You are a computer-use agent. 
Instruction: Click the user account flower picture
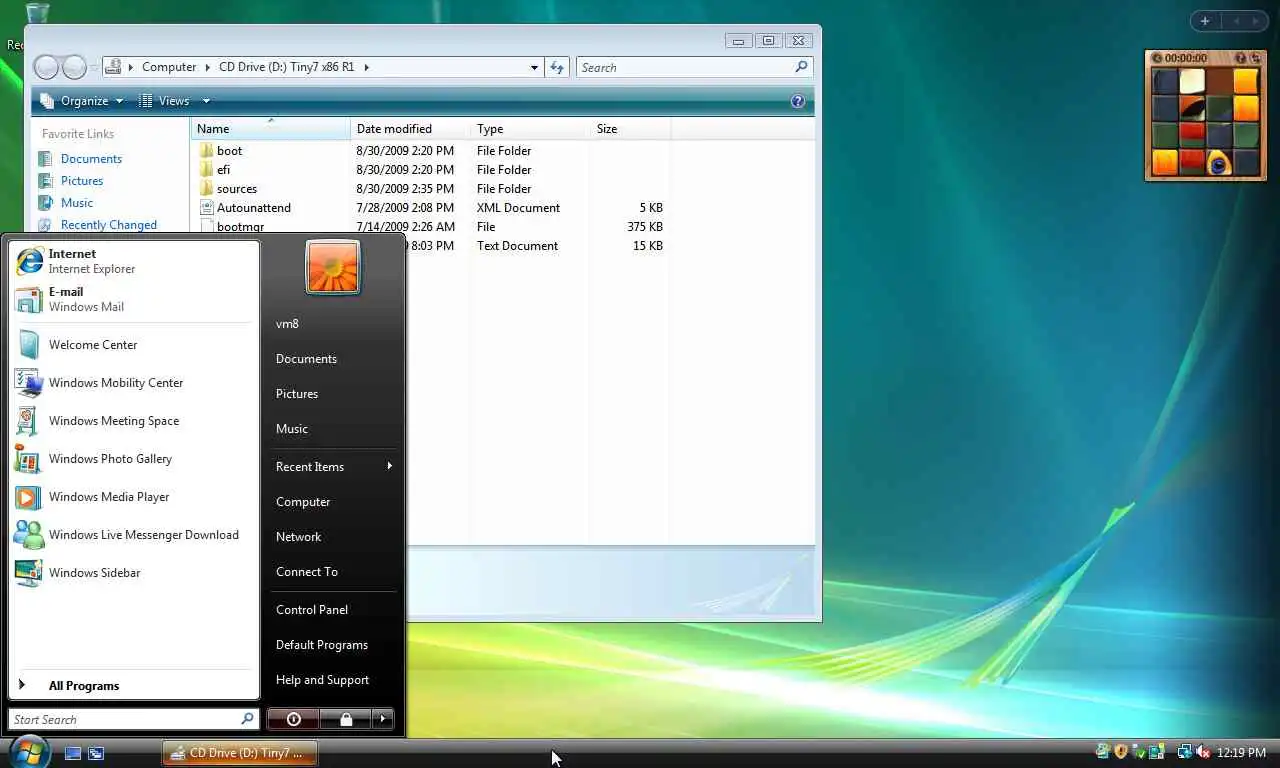point(333,267)
